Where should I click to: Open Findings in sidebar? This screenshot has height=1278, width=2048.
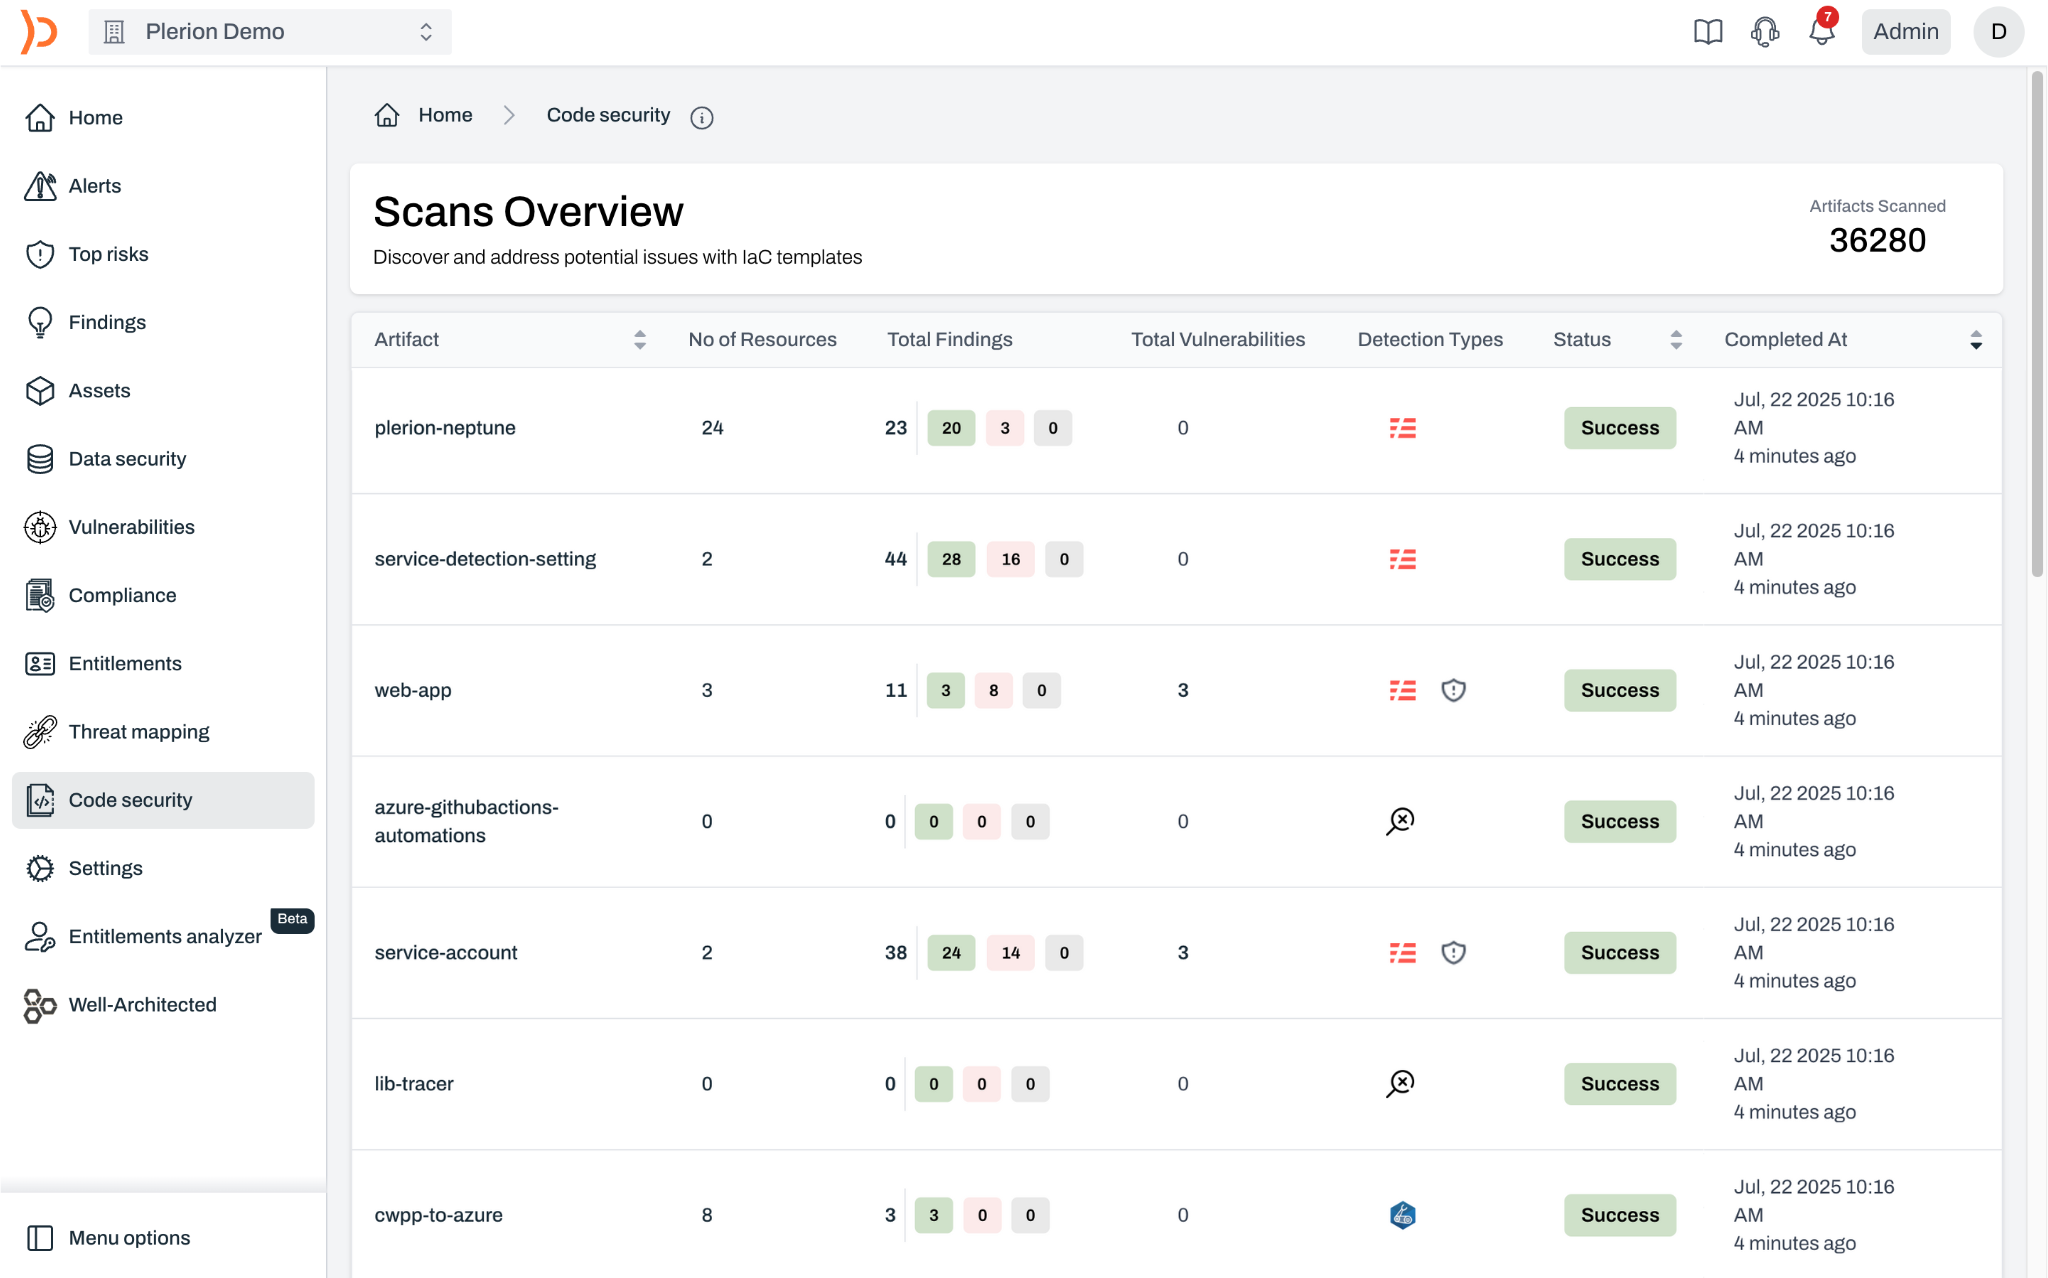coord(163,322)
